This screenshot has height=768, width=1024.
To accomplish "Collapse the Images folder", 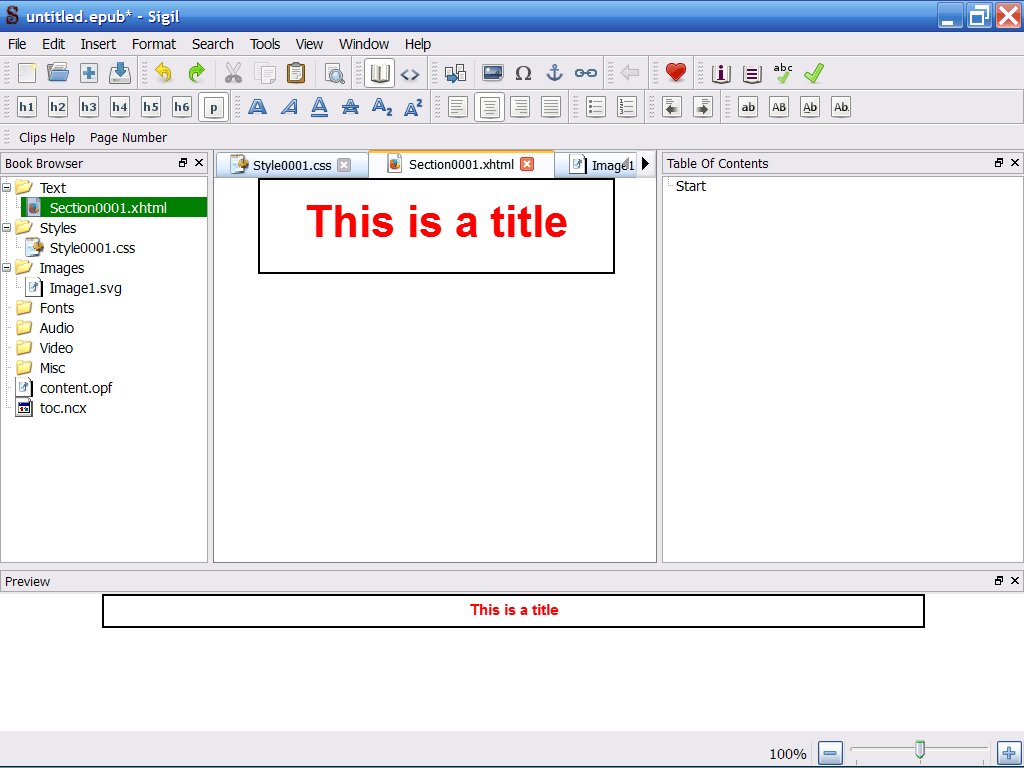I will [x=7, y=268].
